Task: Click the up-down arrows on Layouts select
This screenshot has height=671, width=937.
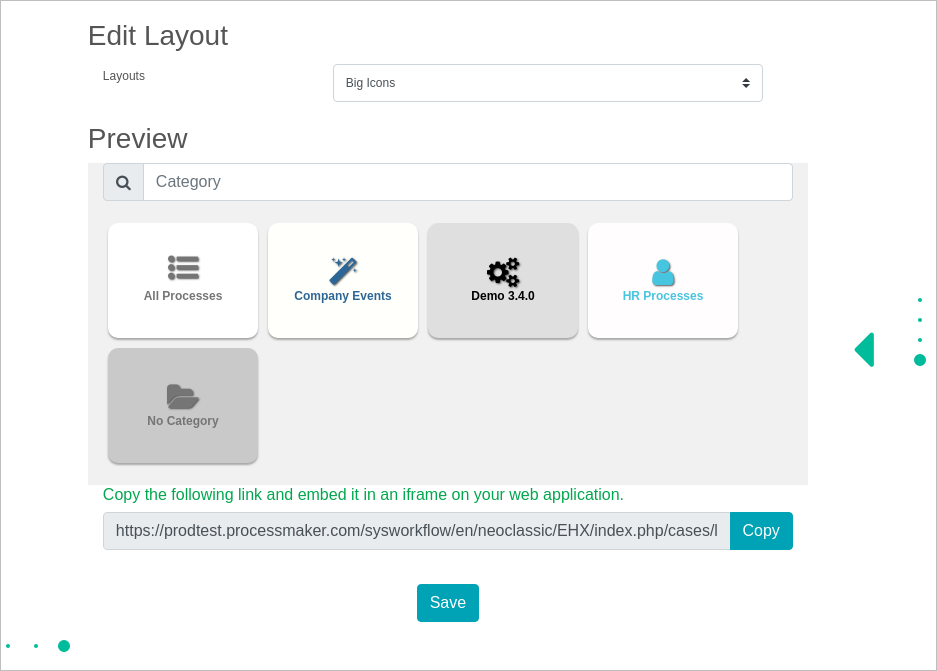Action: click(x=746, y=83)
